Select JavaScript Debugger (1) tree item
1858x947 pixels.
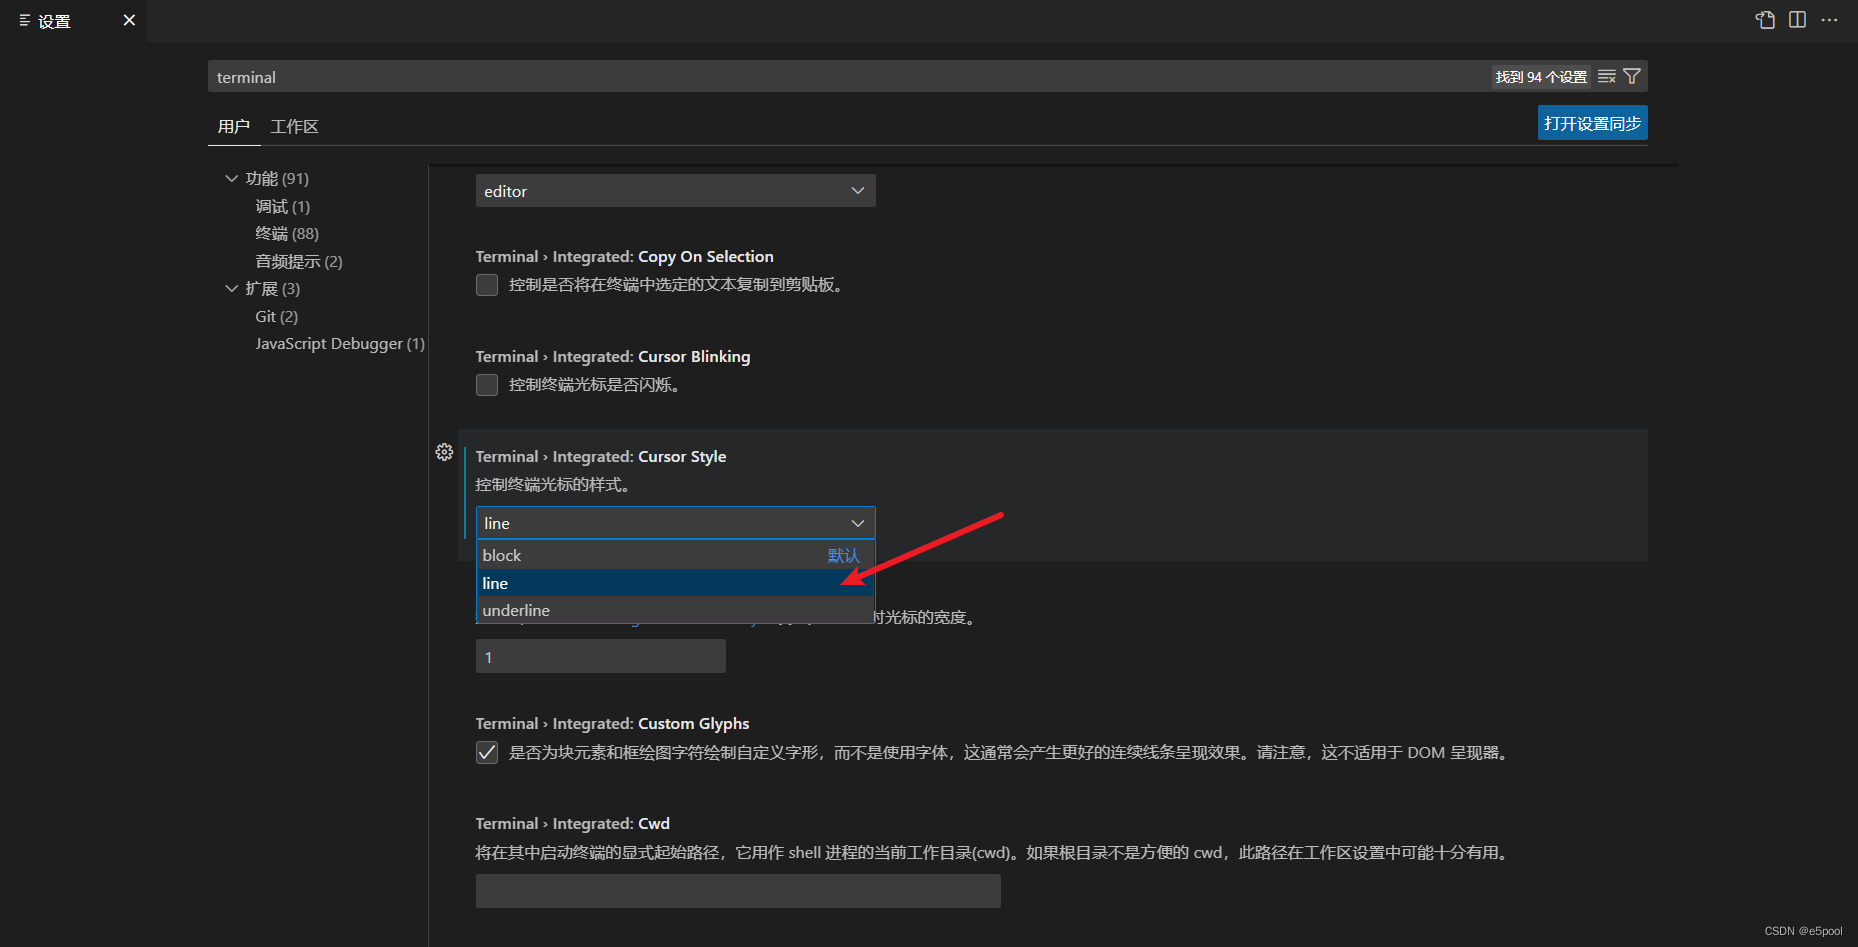[x=340, y=343]
